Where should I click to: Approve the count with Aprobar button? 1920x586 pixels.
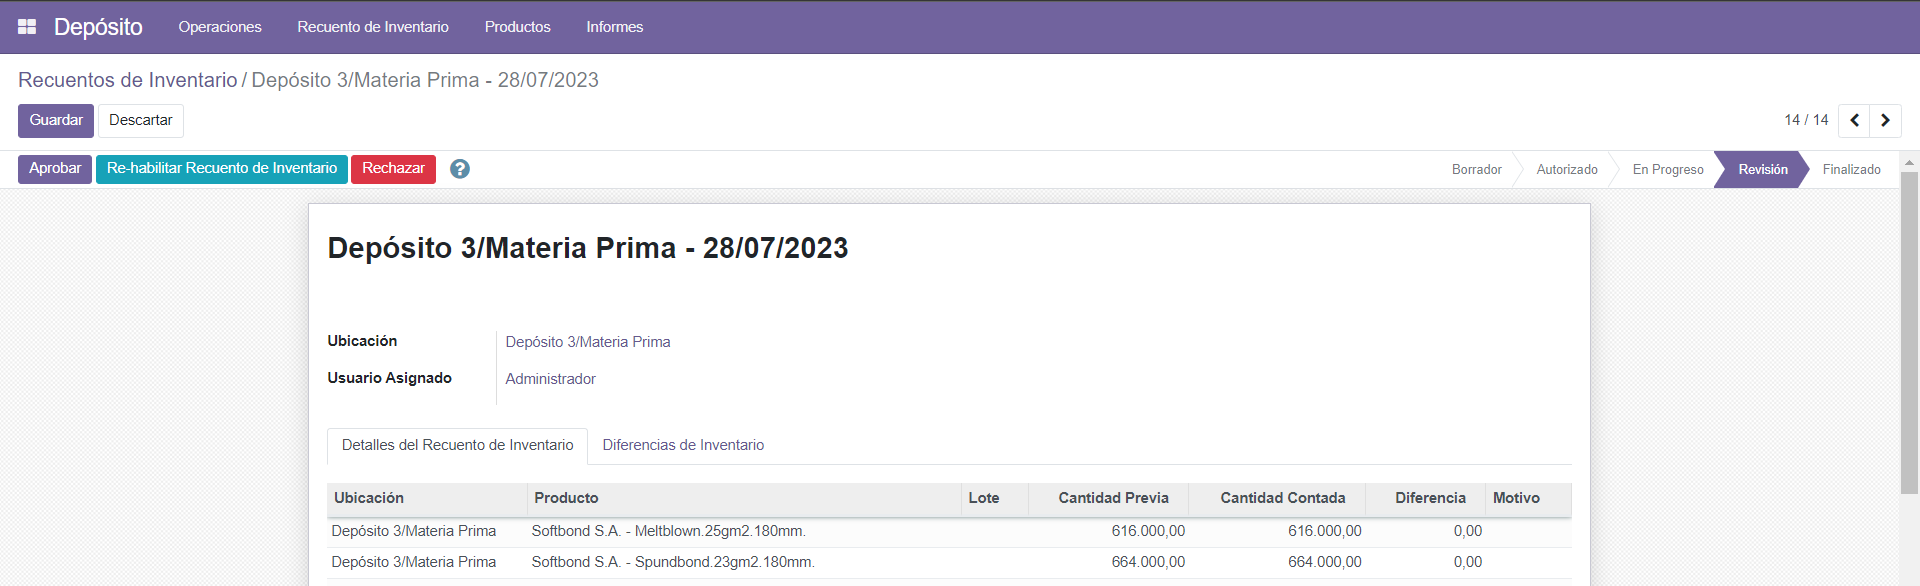[55, 169]
